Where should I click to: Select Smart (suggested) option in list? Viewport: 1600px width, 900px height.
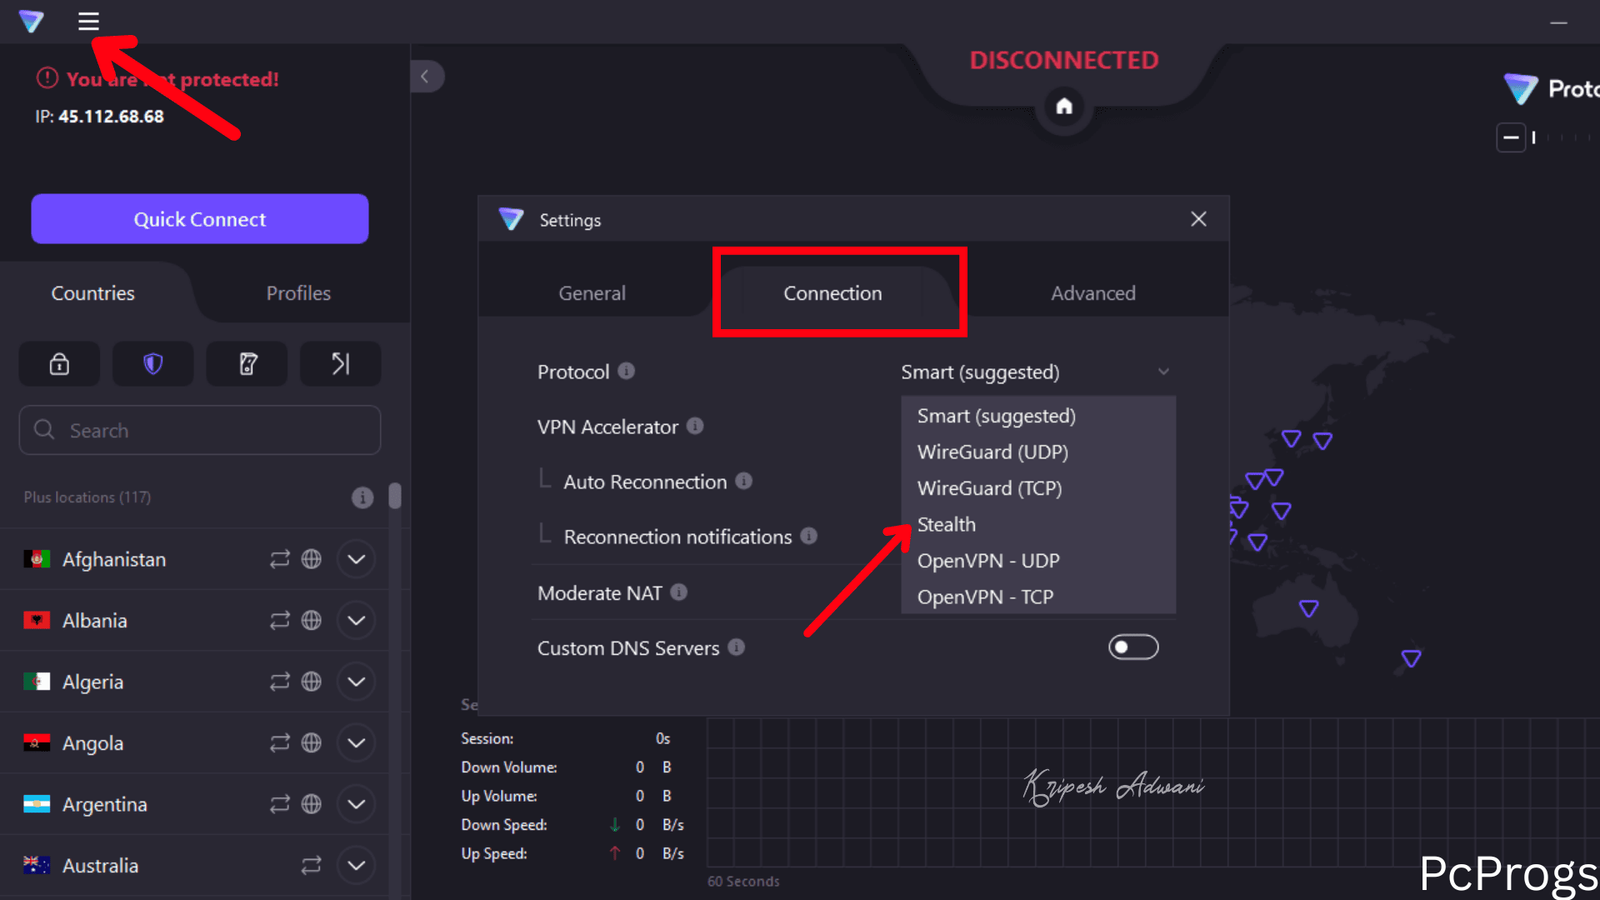coord(1038,416)
